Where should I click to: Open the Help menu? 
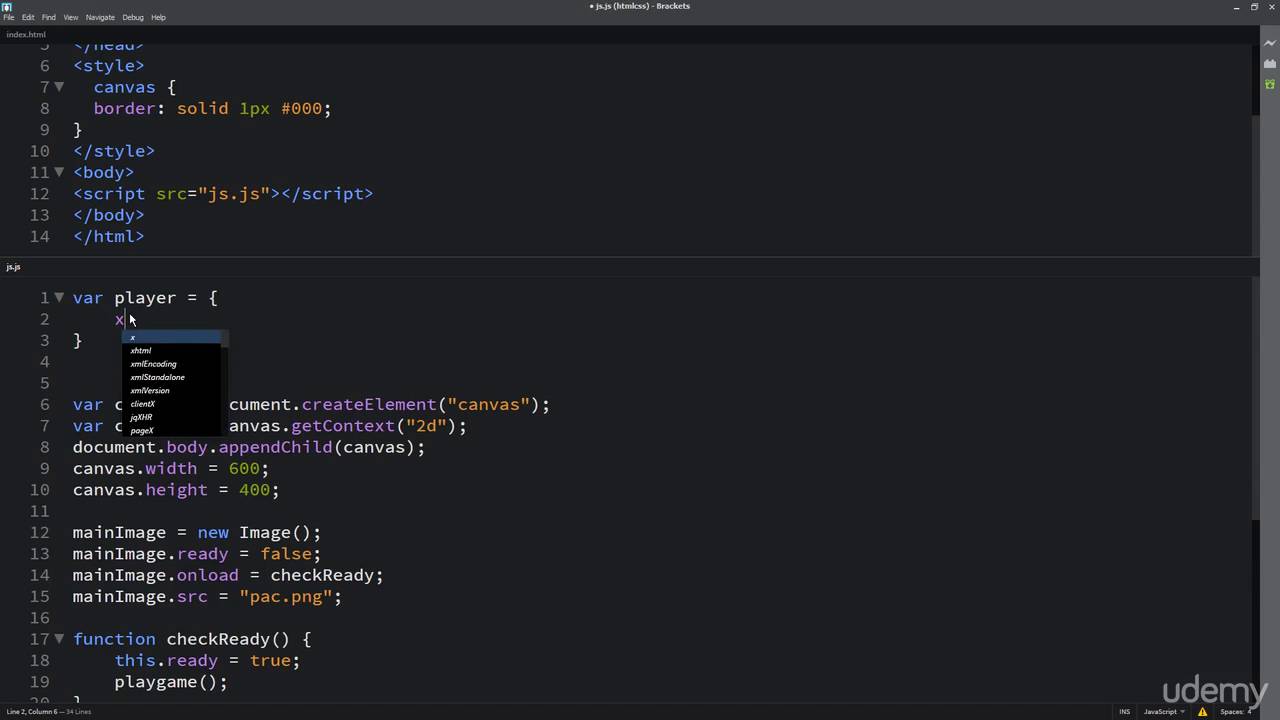pos(158,17)
